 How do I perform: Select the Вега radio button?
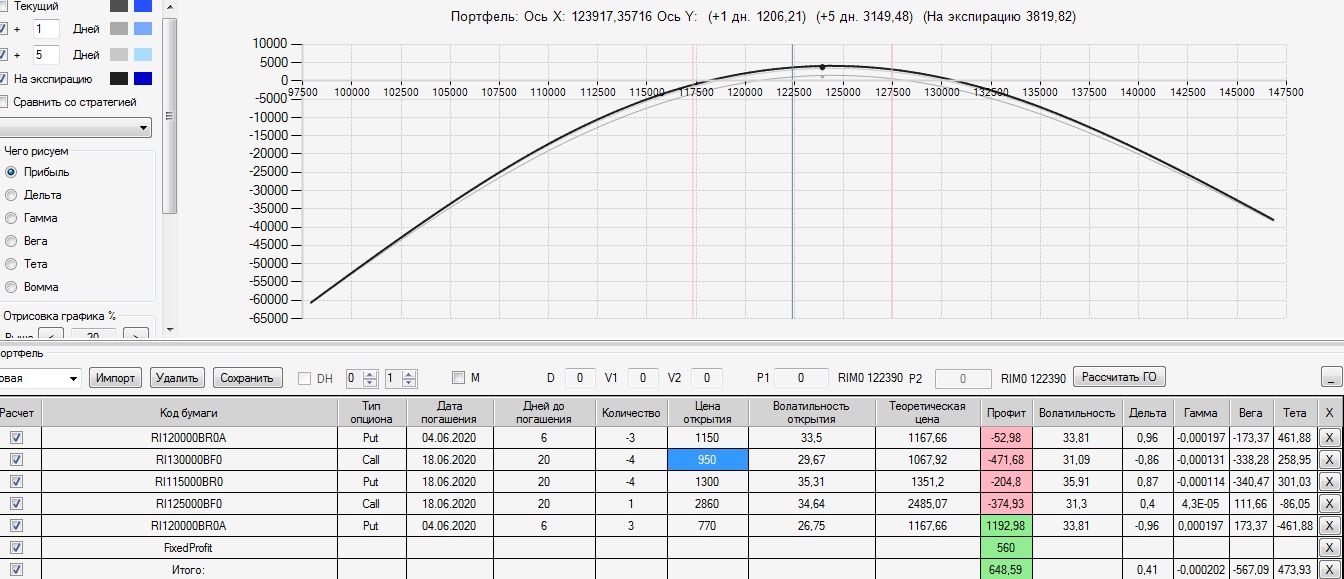click(x=12, y=241)
